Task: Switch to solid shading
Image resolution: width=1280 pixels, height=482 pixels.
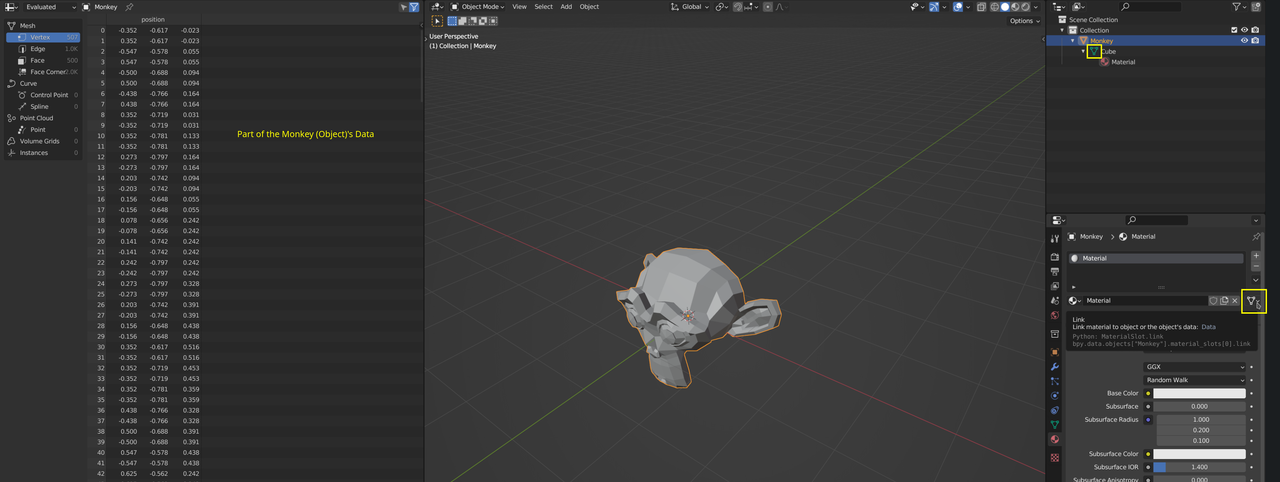Action: click(x=1007, y=6)
